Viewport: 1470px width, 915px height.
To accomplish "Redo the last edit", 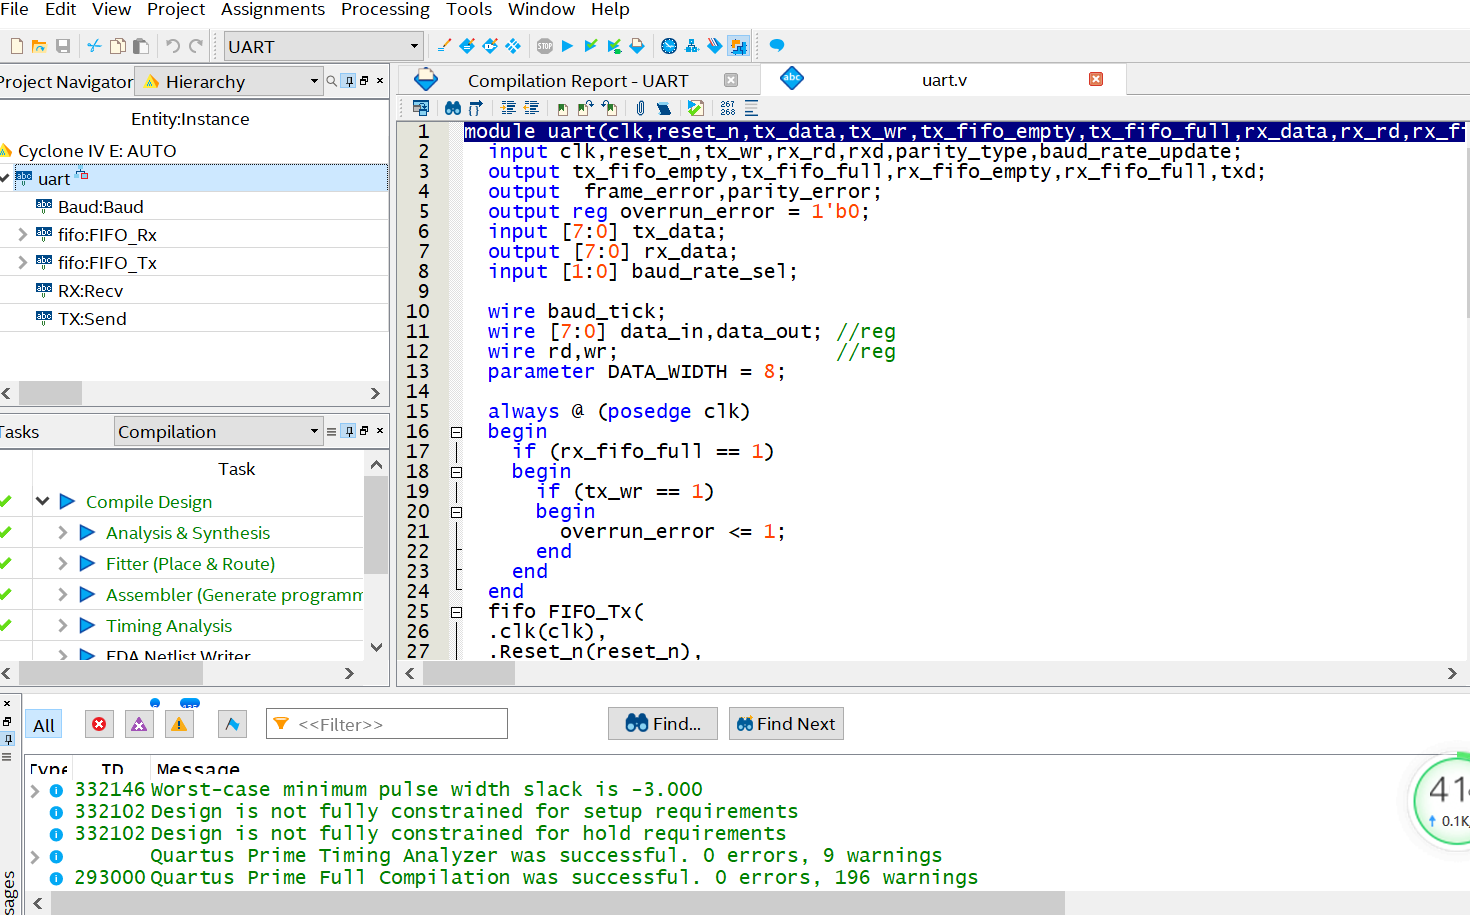I will coord(196,46).
